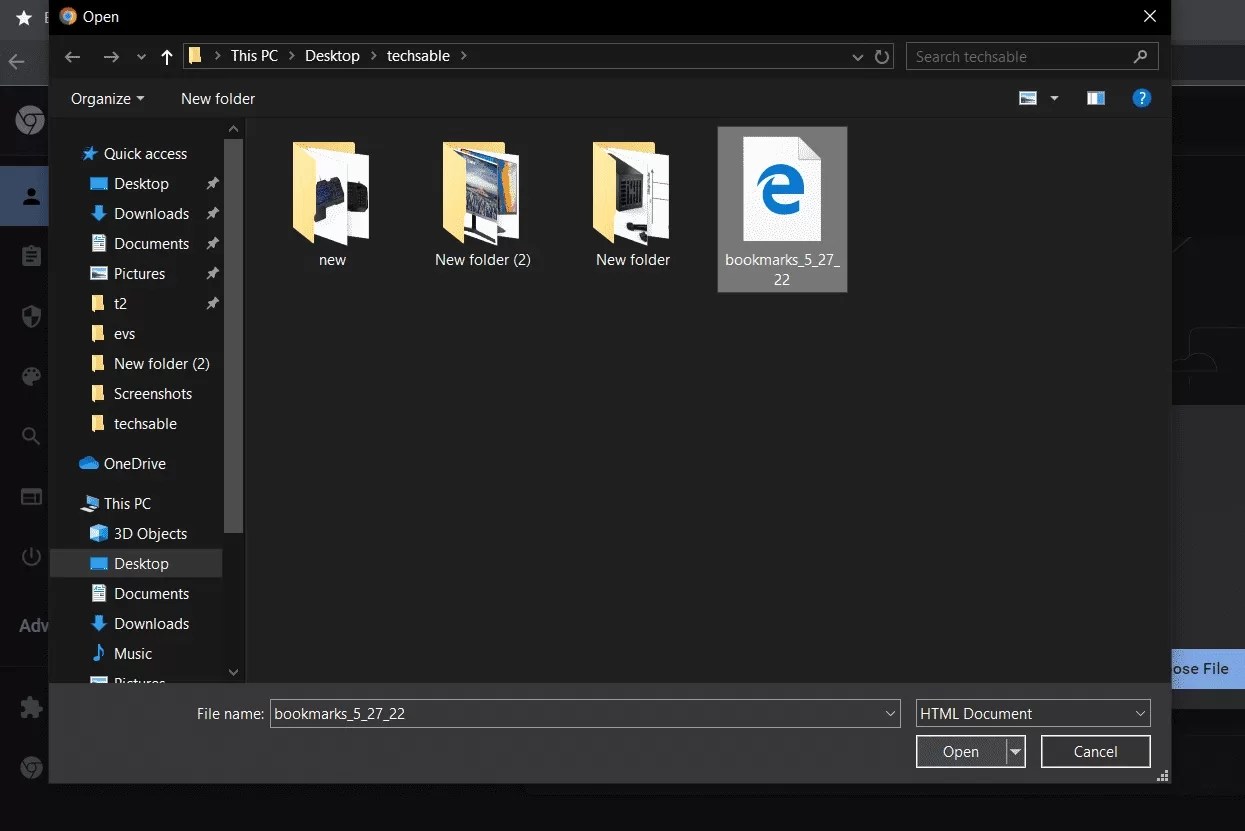Click the profile icon in Chrome settings sidebar
This screenshot has width=1245, height=831.
click(30, 196)
